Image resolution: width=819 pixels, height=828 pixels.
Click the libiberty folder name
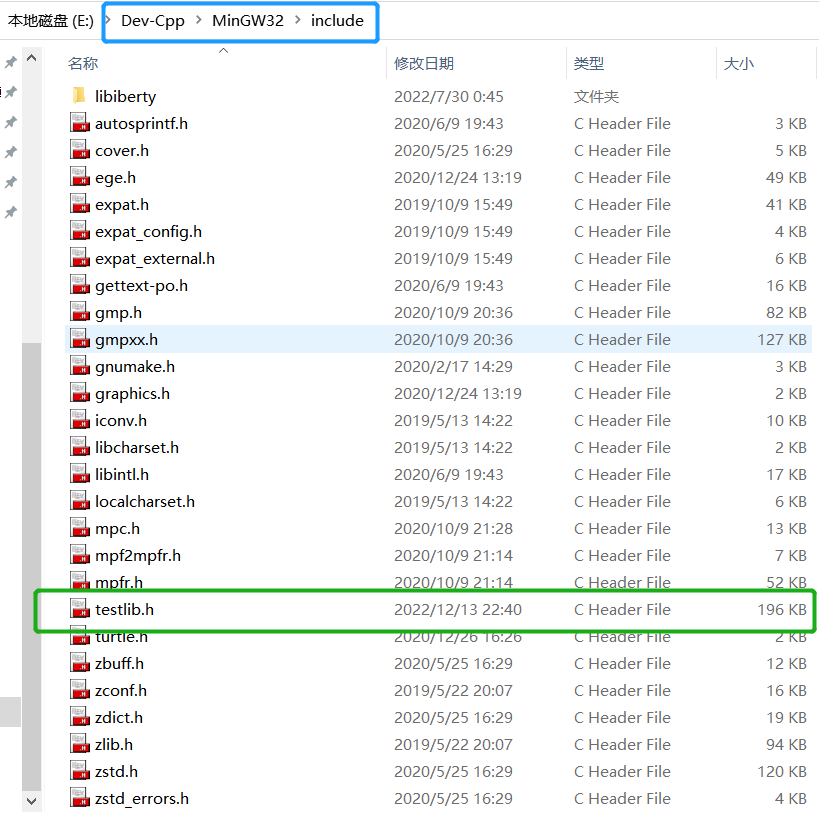tap(125, 97)
